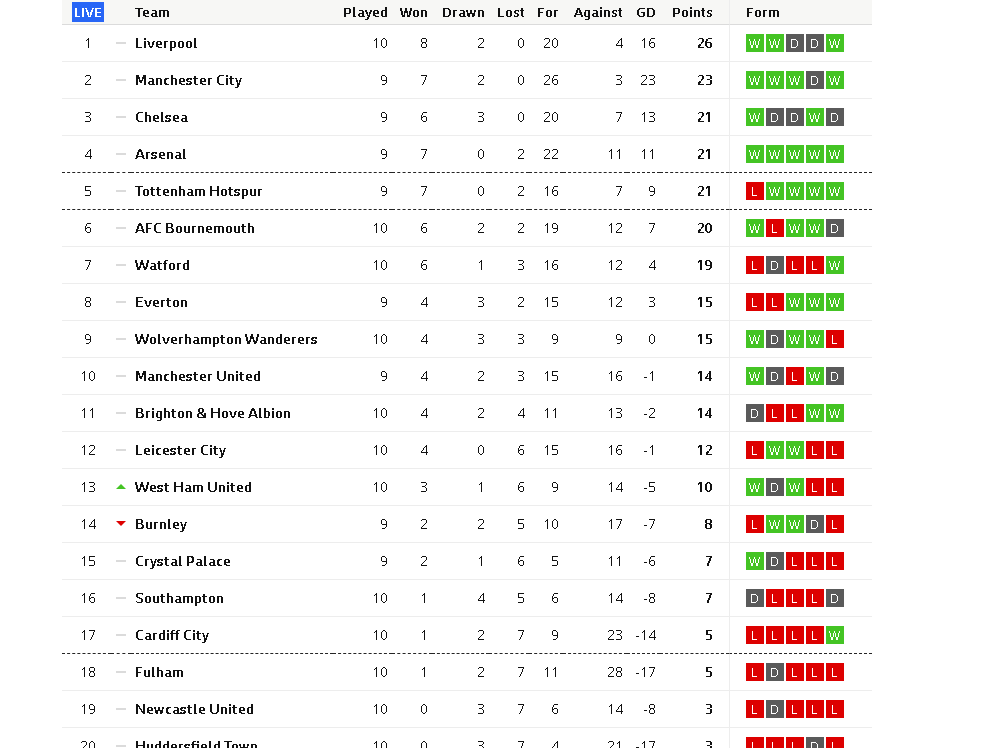The width and height of the screenshot is (1000, 748).
Task: Click Tottenham Hotspur's red L form badge
Action: [x=754, y=191]
